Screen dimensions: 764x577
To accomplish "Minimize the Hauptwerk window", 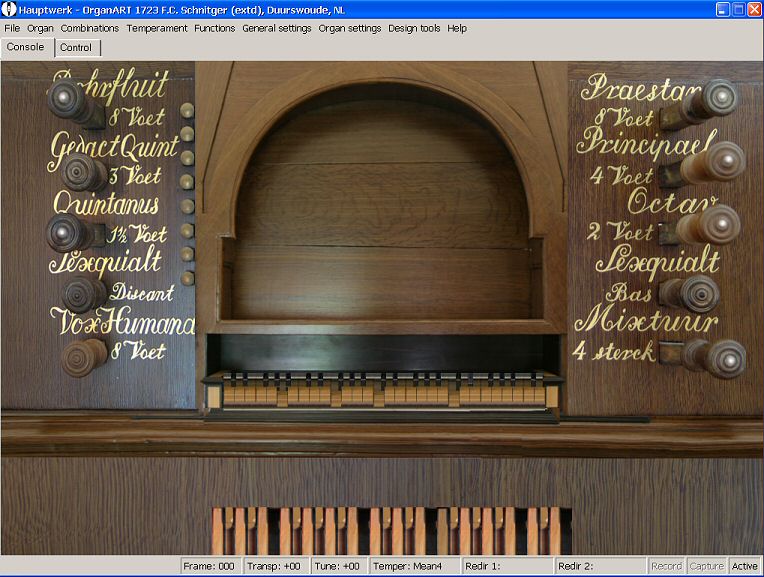I will click(x=723, y=9).
